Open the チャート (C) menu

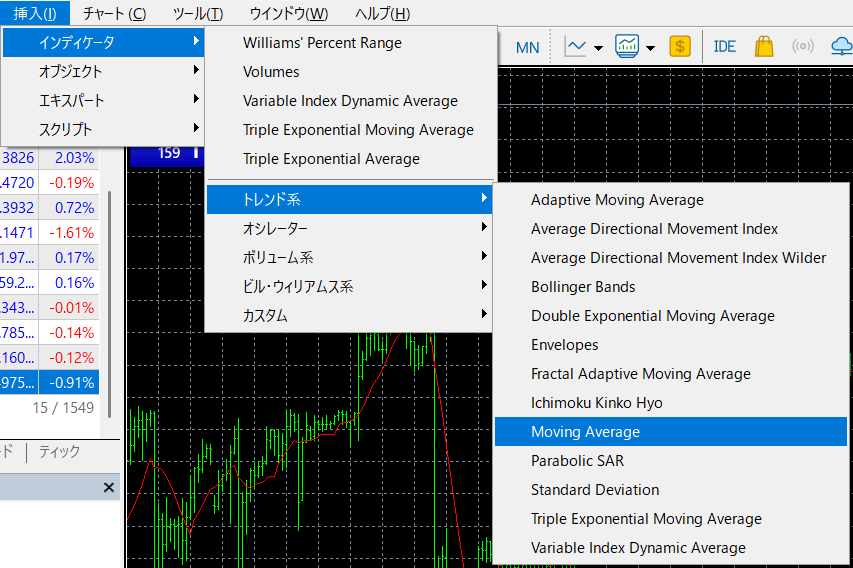click(x=114, y=14)
